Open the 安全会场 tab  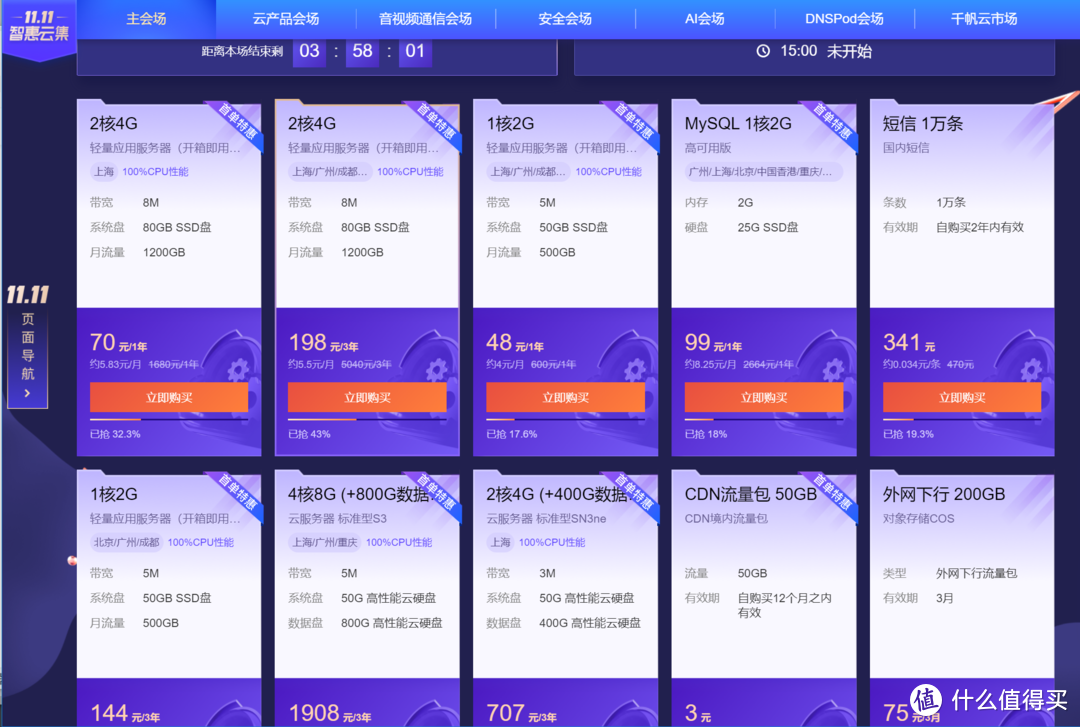coord(566,18)
